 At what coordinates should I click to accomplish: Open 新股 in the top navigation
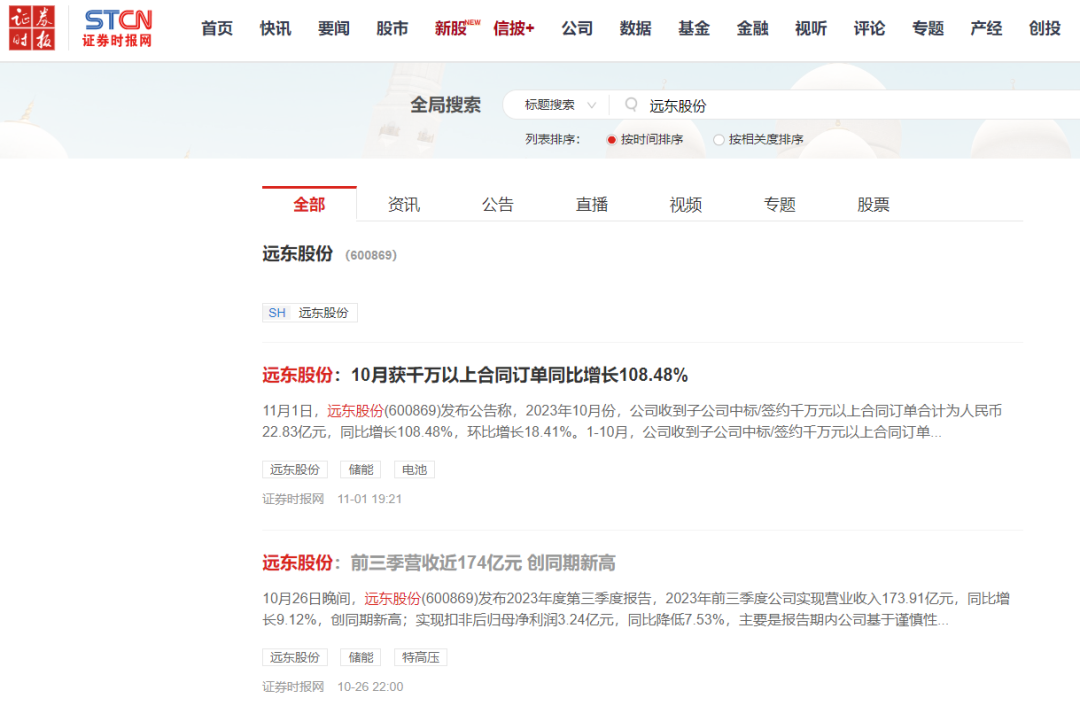[x=451, y=28]
